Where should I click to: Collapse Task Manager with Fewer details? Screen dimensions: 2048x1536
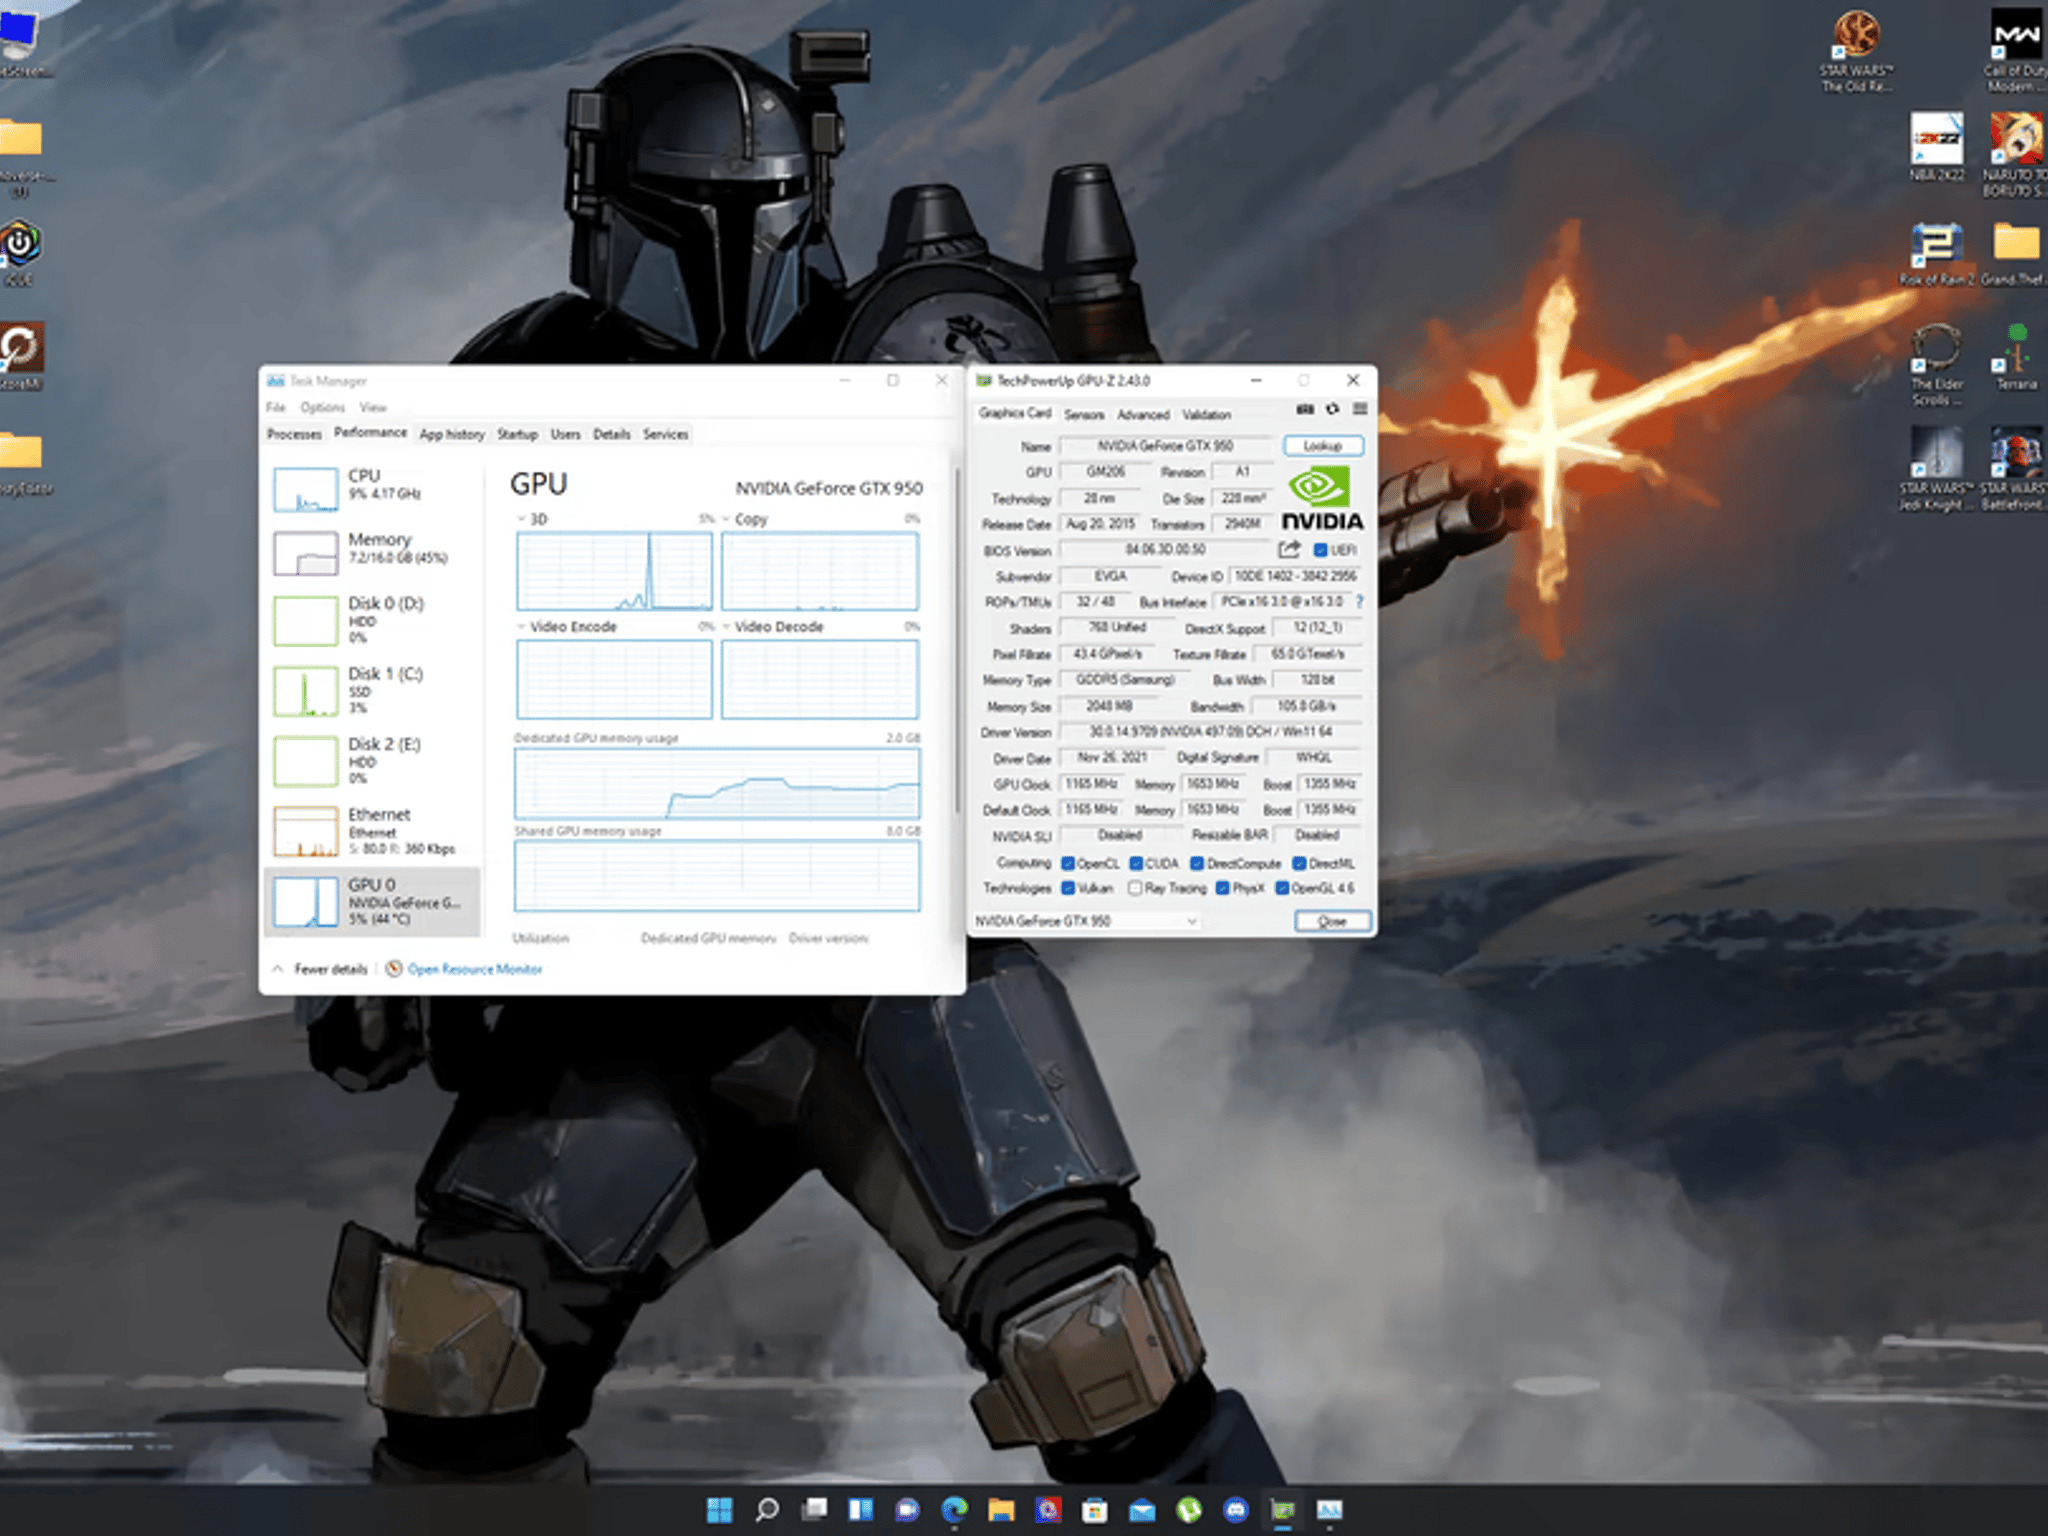(321, 969)
